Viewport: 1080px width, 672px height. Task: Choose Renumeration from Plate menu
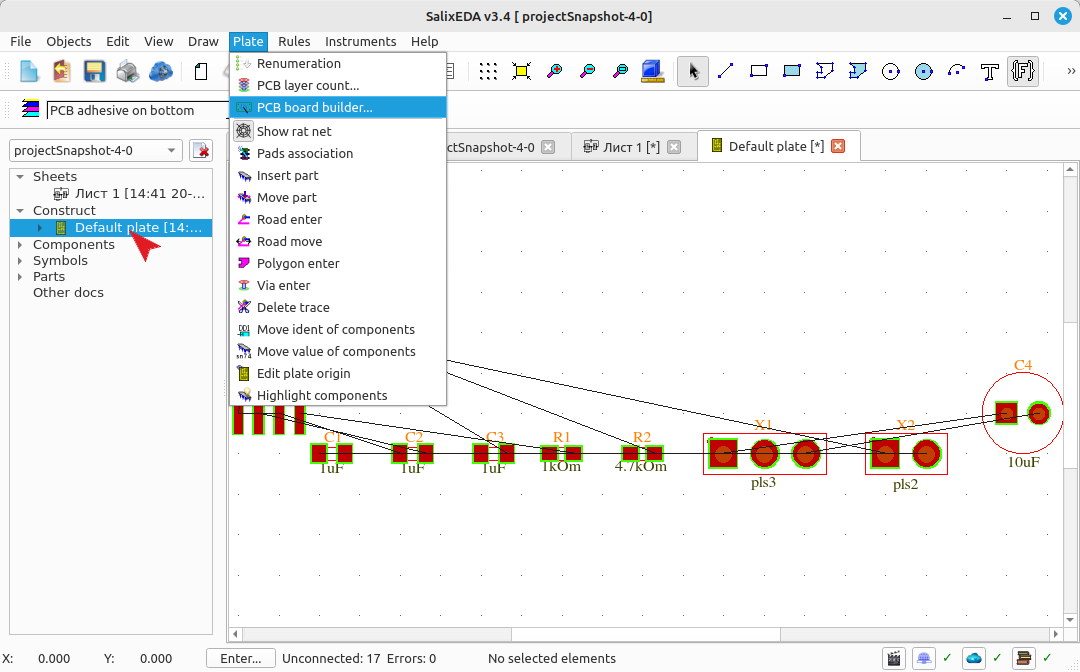click(x=338, y=63)
